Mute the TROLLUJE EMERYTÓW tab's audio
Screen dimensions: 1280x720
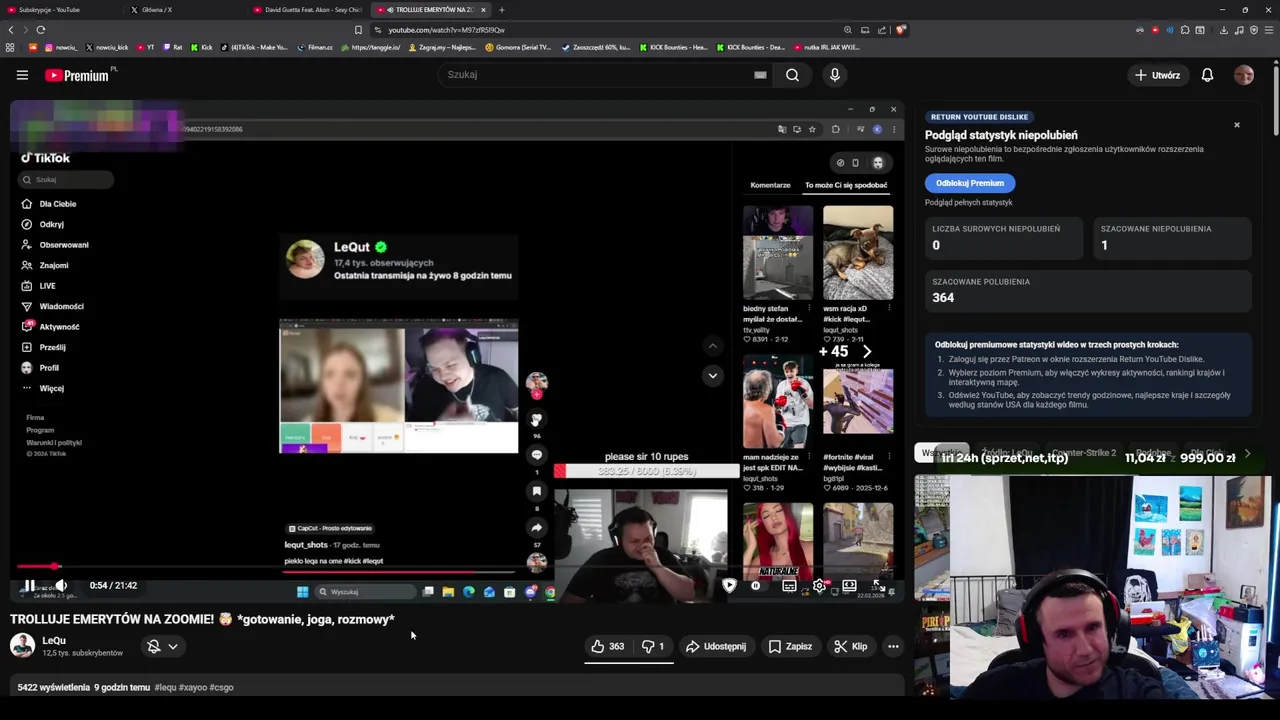(390, 10)
